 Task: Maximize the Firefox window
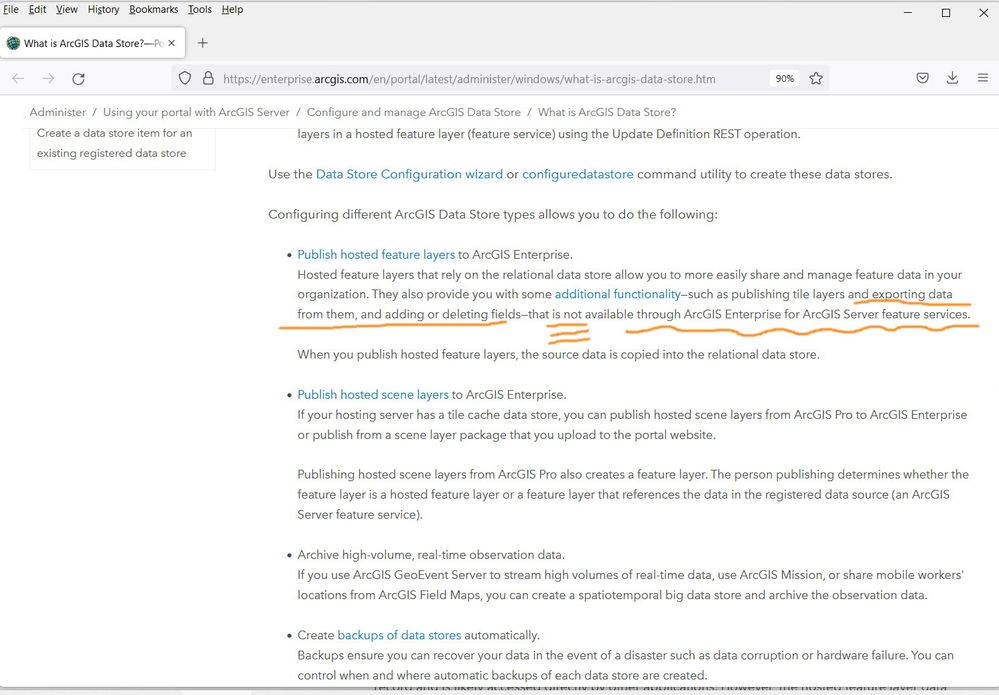click(945, 13)
